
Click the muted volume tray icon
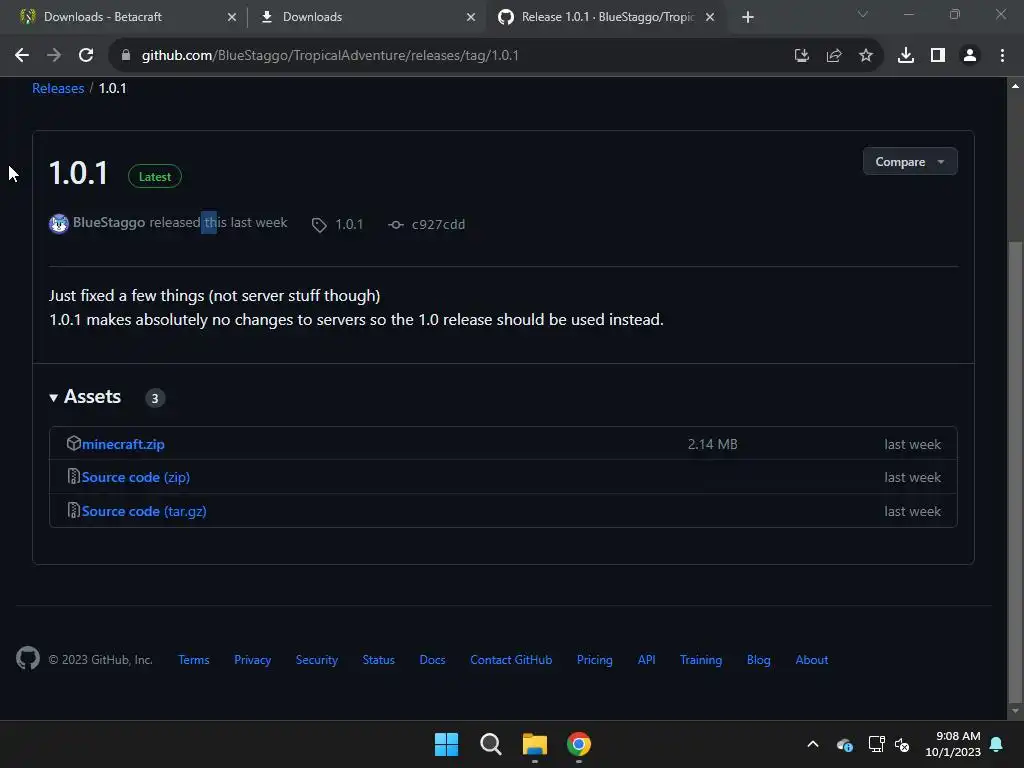(x=902, y=744)
